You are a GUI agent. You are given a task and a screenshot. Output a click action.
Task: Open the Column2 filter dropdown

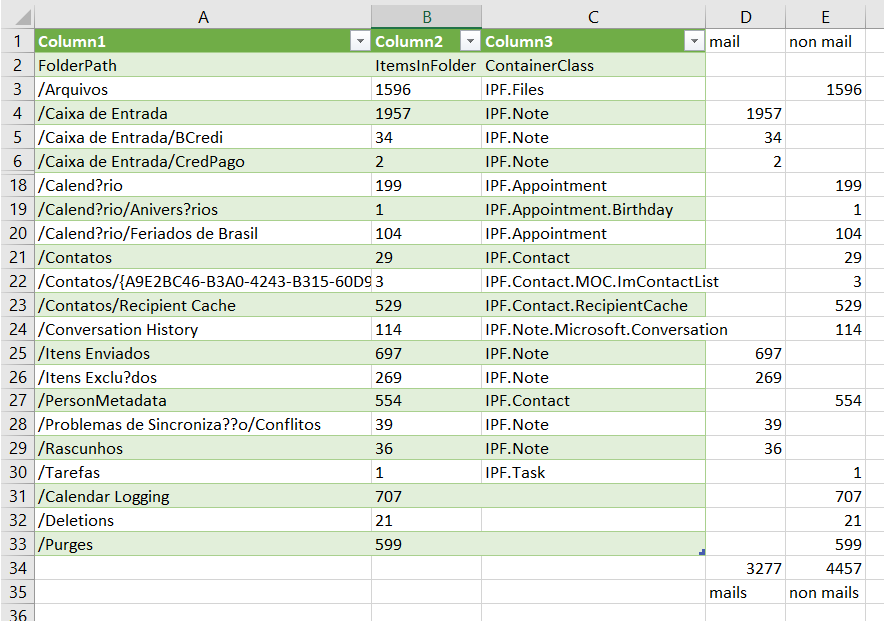469,41
